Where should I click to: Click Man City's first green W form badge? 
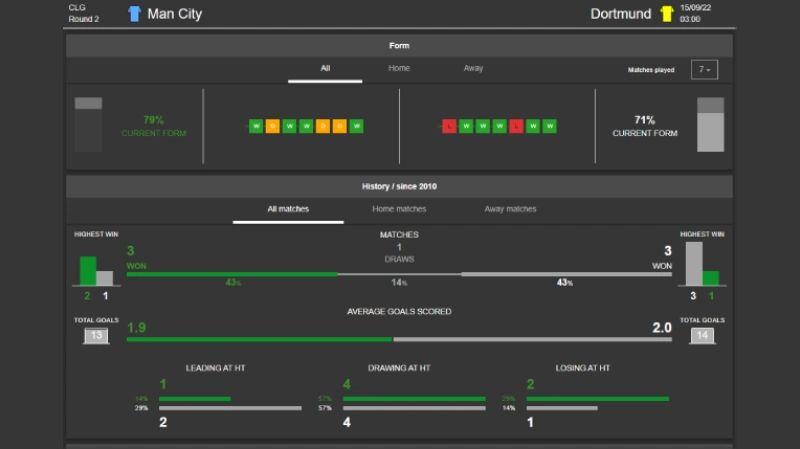pos(256,126)
